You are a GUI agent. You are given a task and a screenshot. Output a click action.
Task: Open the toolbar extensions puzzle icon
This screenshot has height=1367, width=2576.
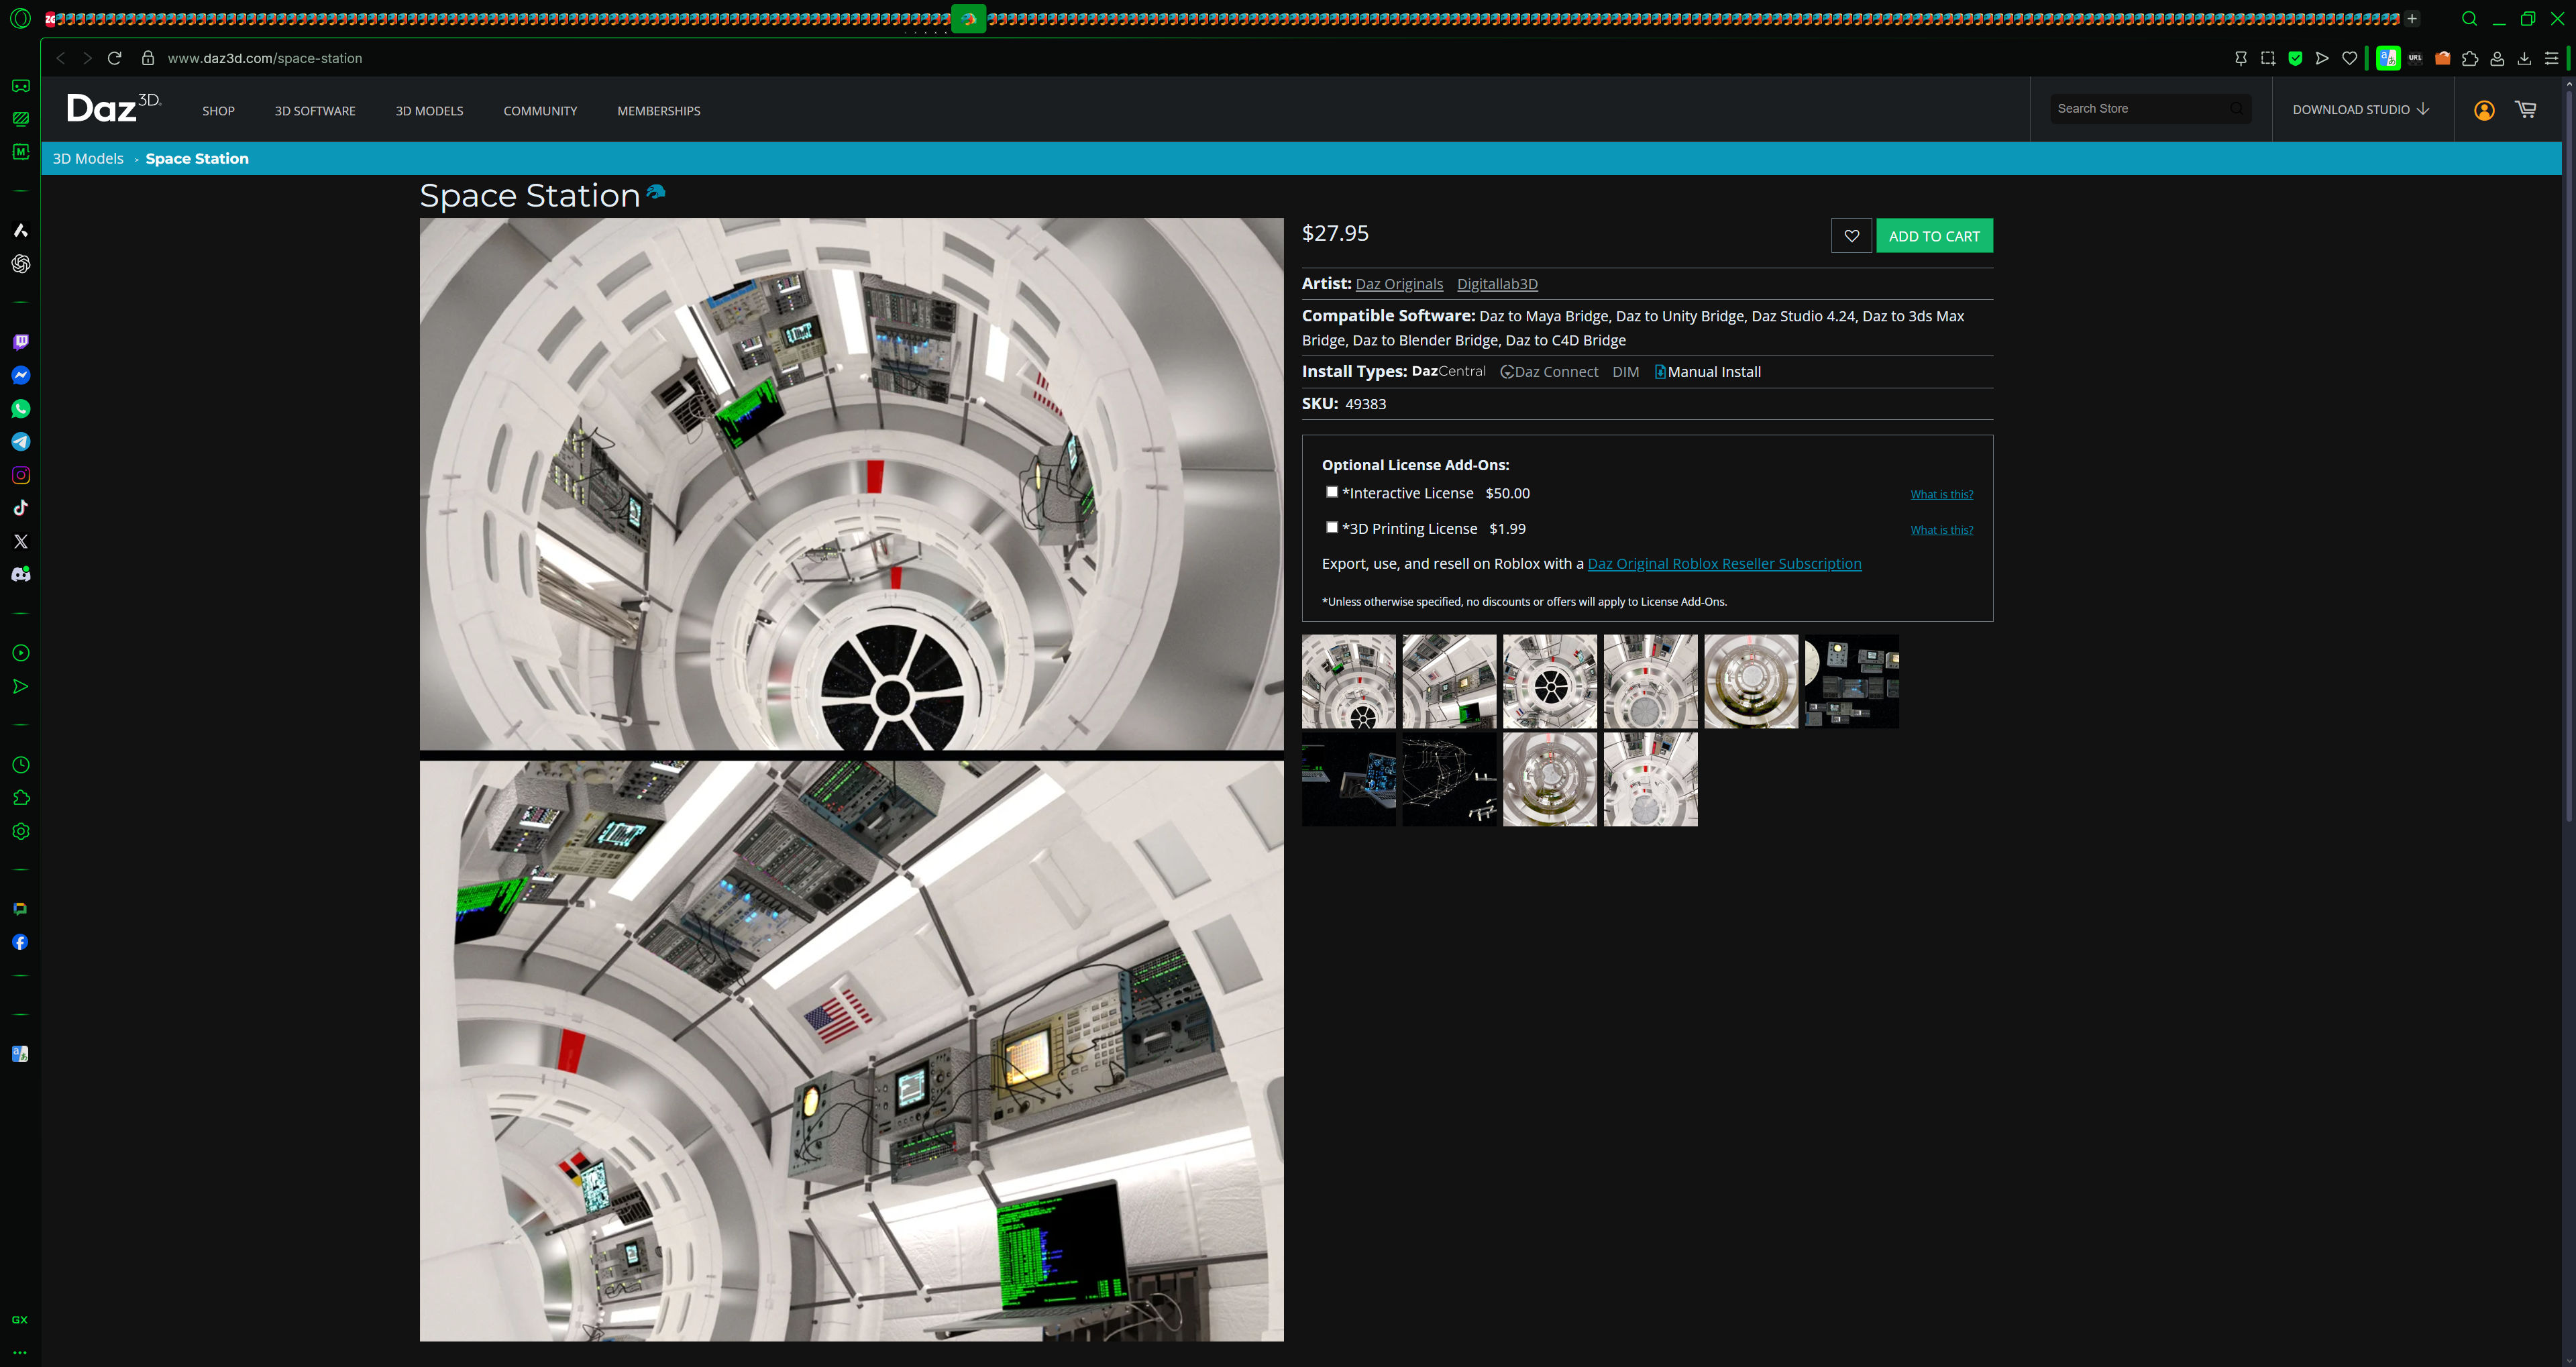click(2470, 58)
